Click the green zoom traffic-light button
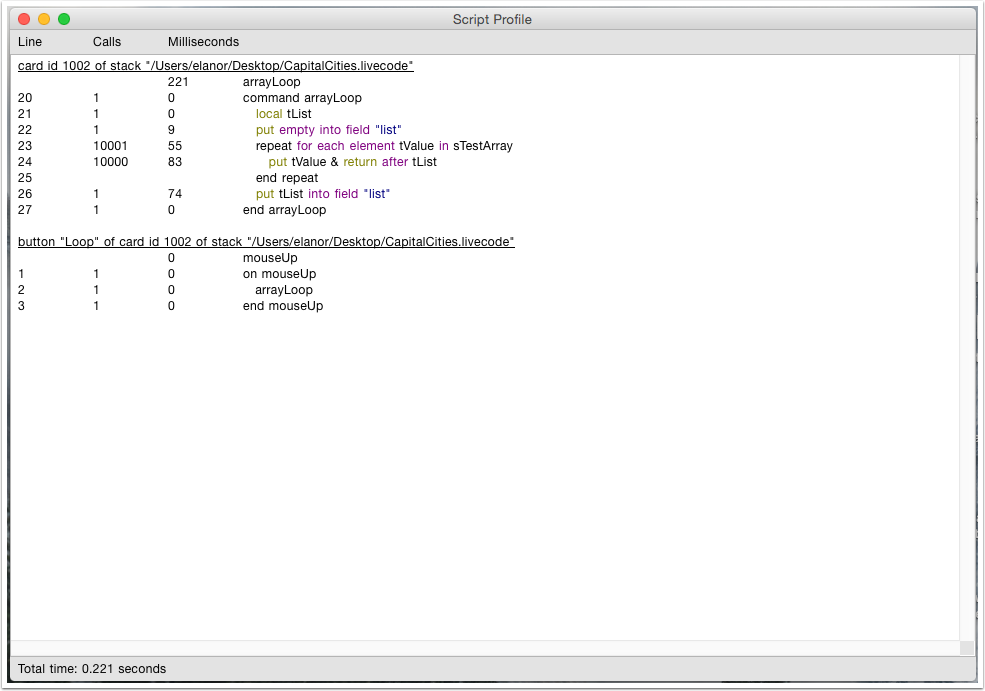This screenshot has height=691, width=985. coord(63,18)
